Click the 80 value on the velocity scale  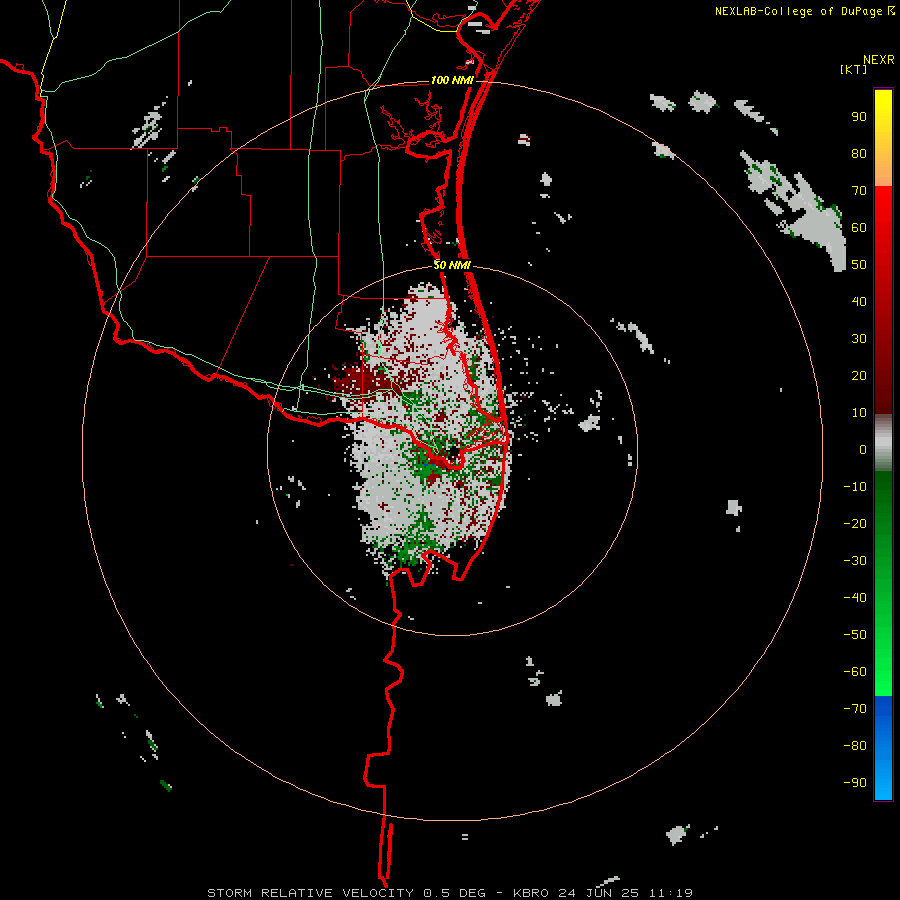click(x=859, y=153)
